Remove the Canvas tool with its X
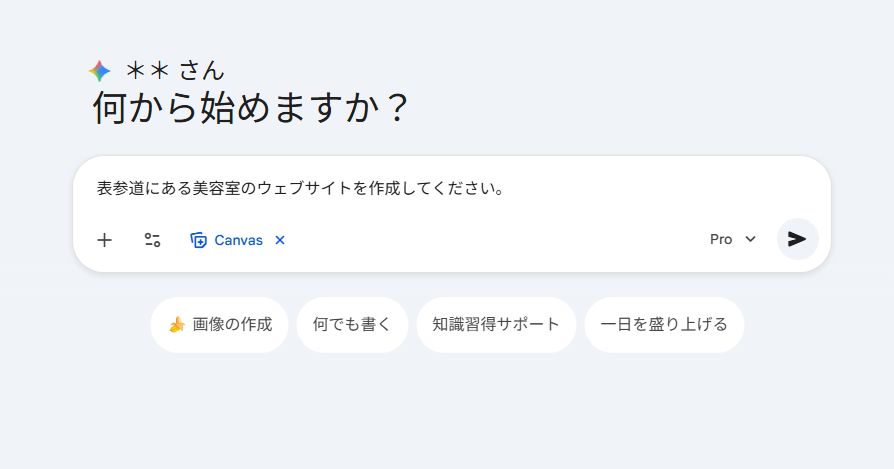894x469 pixels. [x=280, y=240]
